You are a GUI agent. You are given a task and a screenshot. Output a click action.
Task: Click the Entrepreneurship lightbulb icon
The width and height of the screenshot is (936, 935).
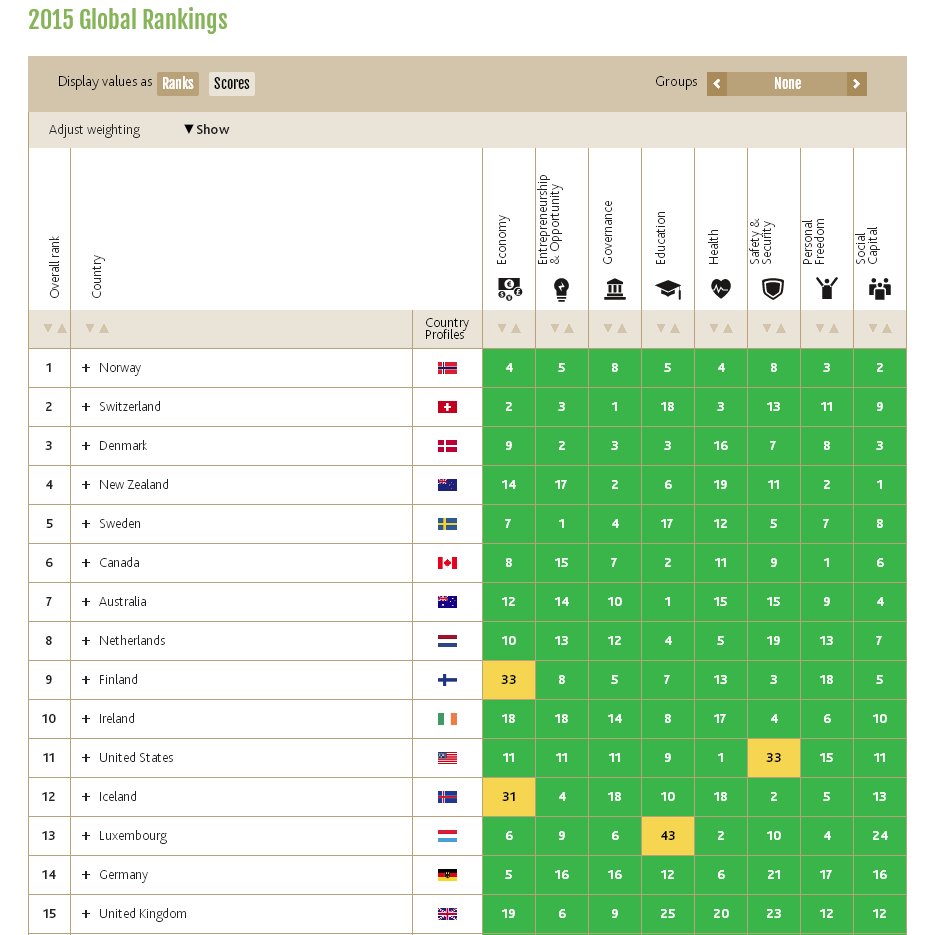[x=562, y=290]
